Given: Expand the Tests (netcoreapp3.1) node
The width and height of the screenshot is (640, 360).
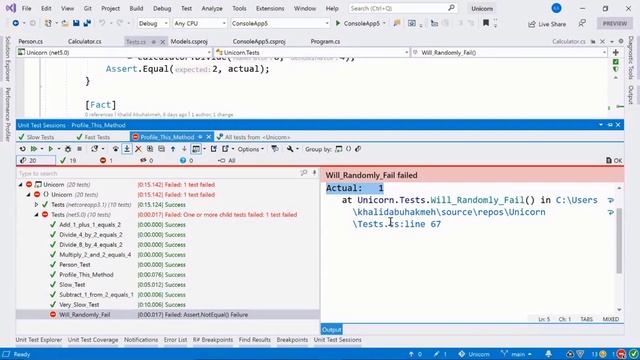Looking at the screenshot, I should coord(36,204).
